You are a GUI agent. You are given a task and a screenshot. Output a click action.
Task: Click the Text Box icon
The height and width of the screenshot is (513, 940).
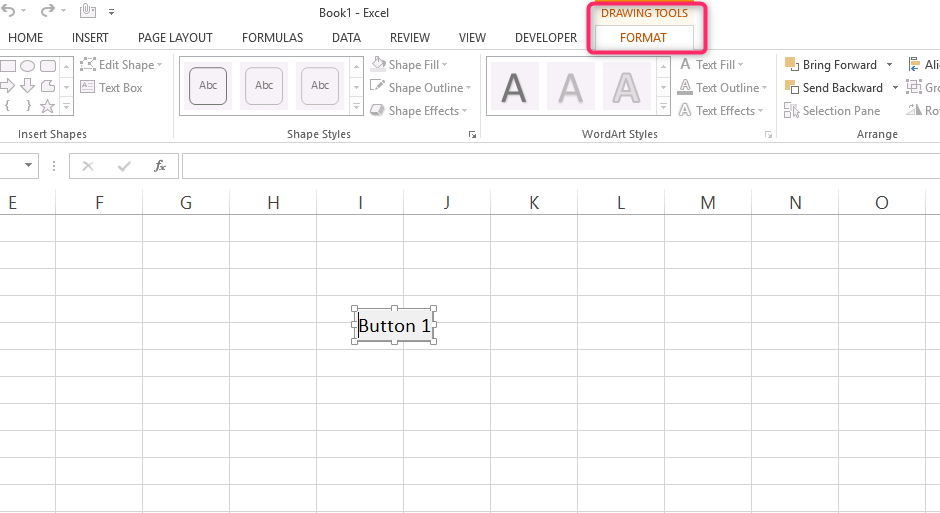pyautogui.click(x=87, y=88)
